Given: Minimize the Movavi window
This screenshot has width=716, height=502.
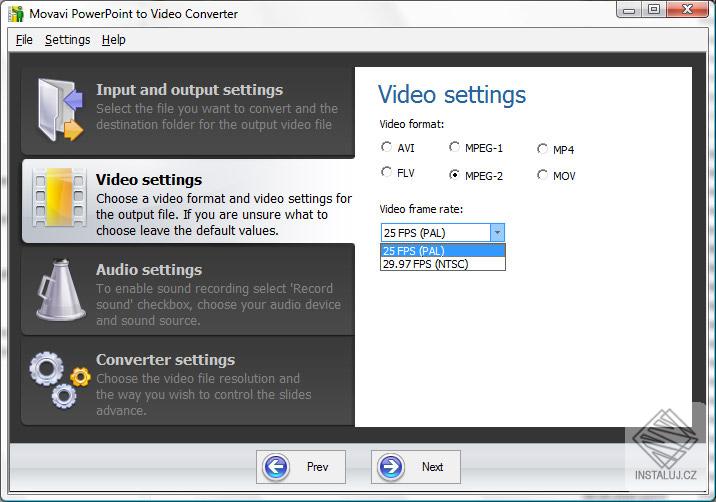Looking at the screenshot, I should tap(629, 10).
